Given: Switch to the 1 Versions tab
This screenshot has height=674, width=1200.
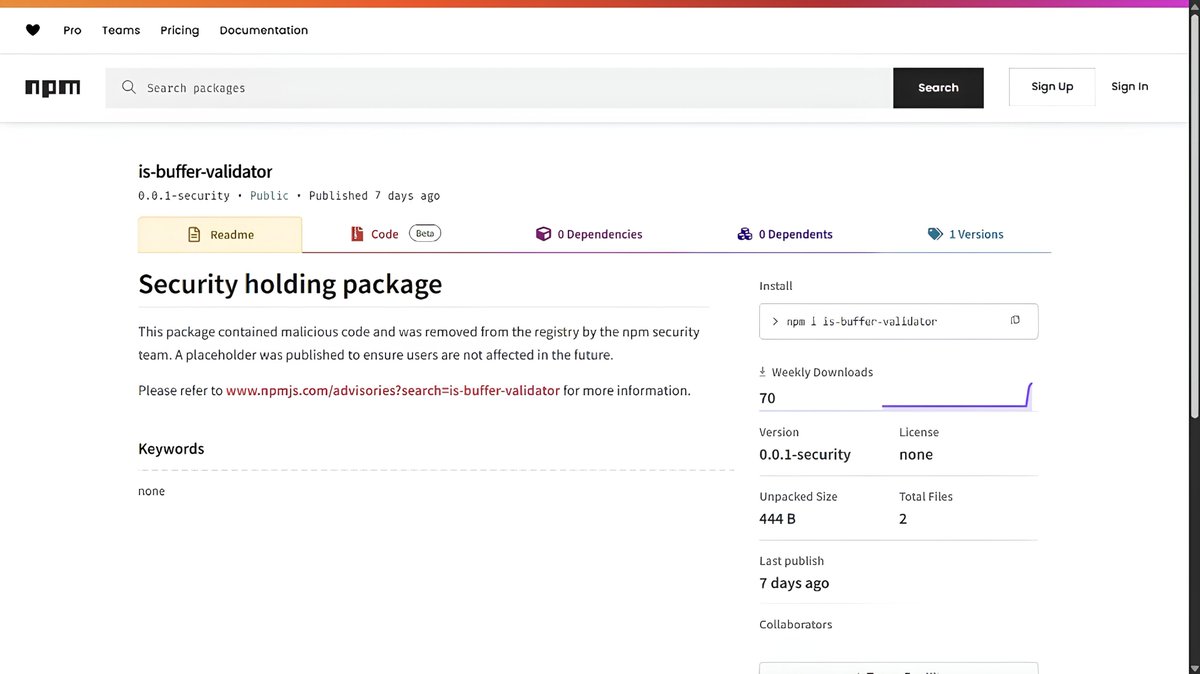Looking at the screenshot, I should point(966,234).
